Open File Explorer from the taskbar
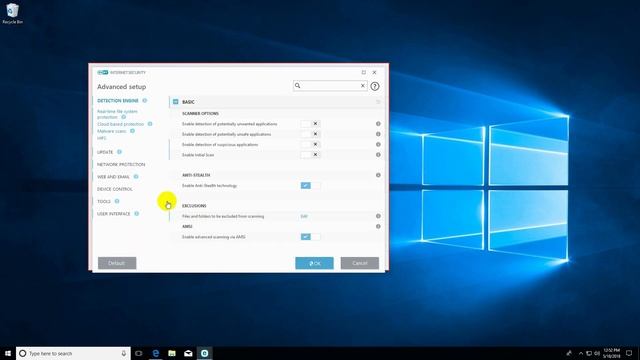 pyautogui.click(x=172, y=353)
